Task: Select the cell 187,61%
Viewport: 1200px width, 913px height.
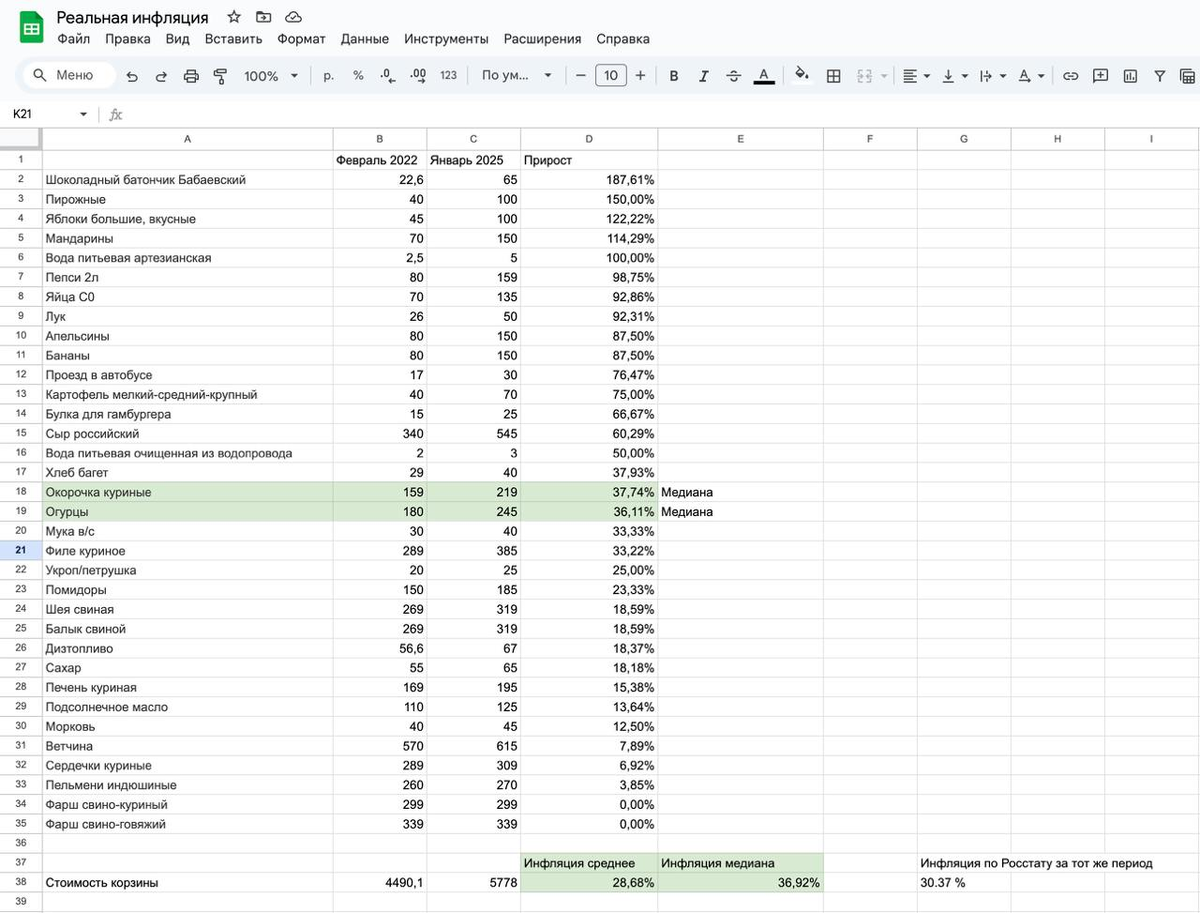Action: pyautogui.click(x=589, y=180)
